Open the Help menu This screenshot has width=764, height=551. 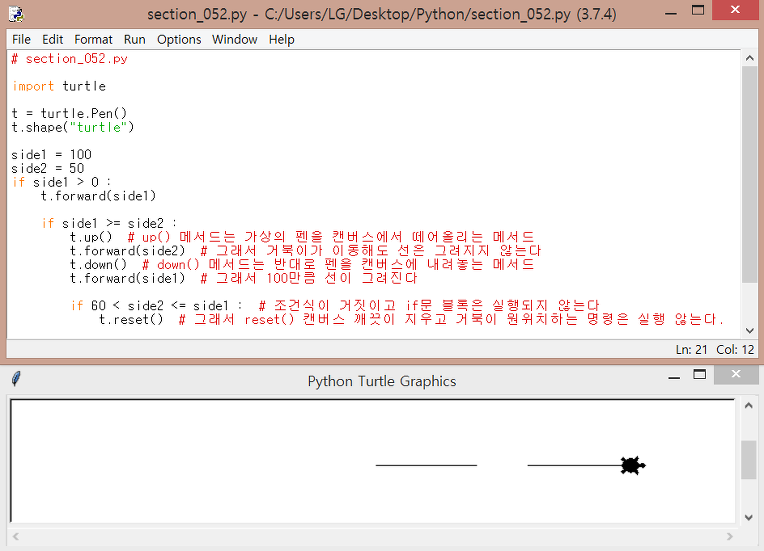pyautogui.click(x=281, y=39)
